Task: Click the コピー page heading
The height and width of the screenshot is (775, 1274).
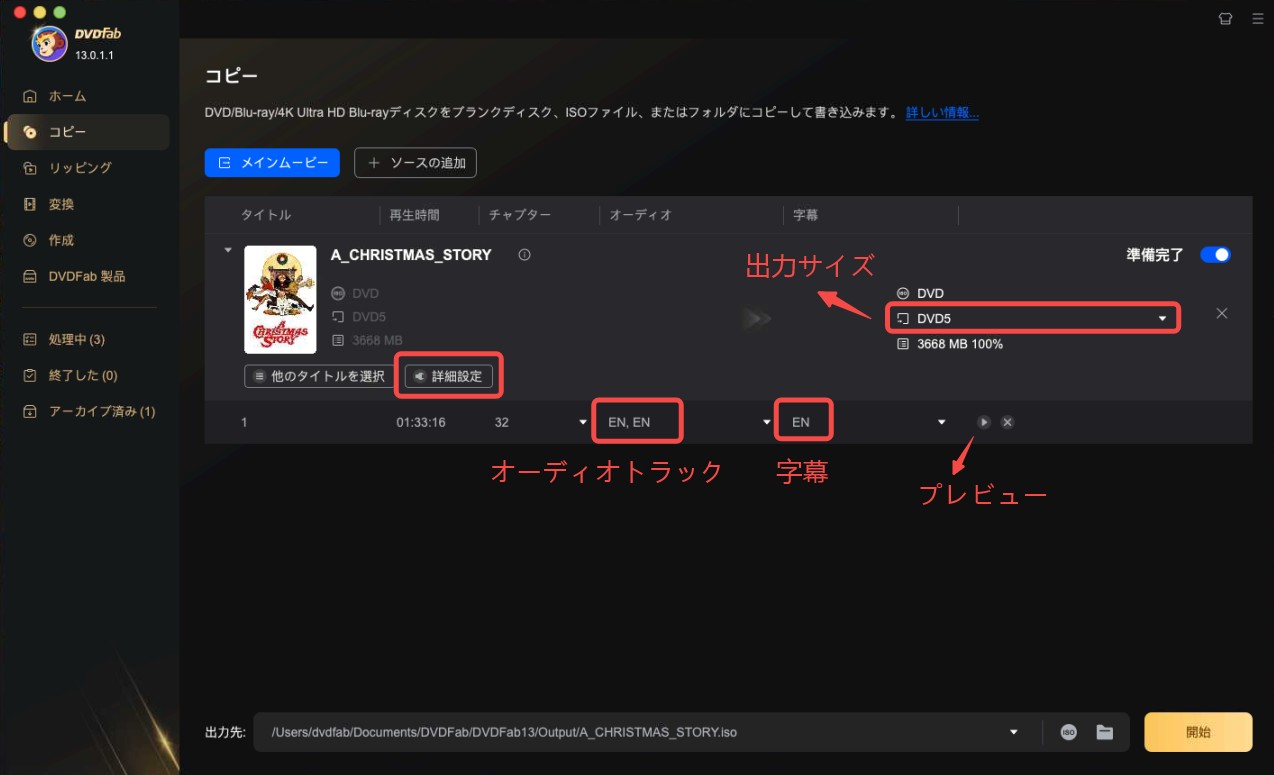Action: point(231,77)
